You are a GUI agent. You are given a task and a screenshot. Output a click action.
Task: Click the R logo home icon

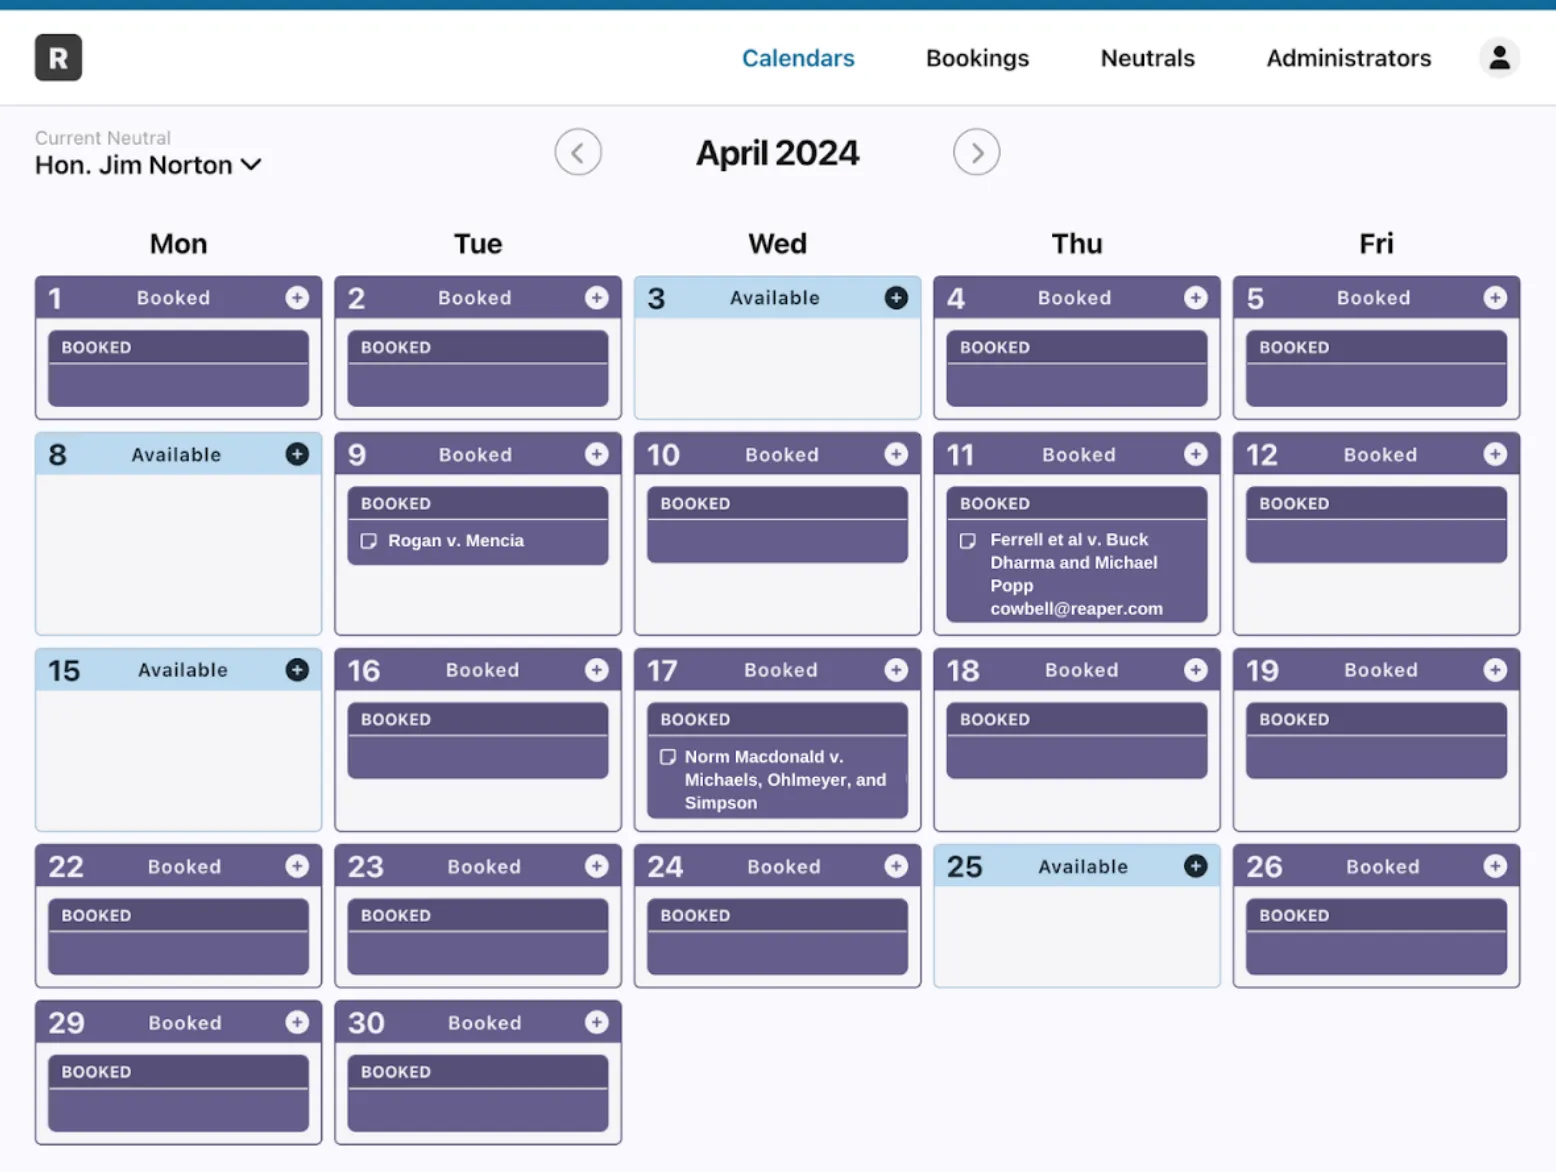click(58, 57)
